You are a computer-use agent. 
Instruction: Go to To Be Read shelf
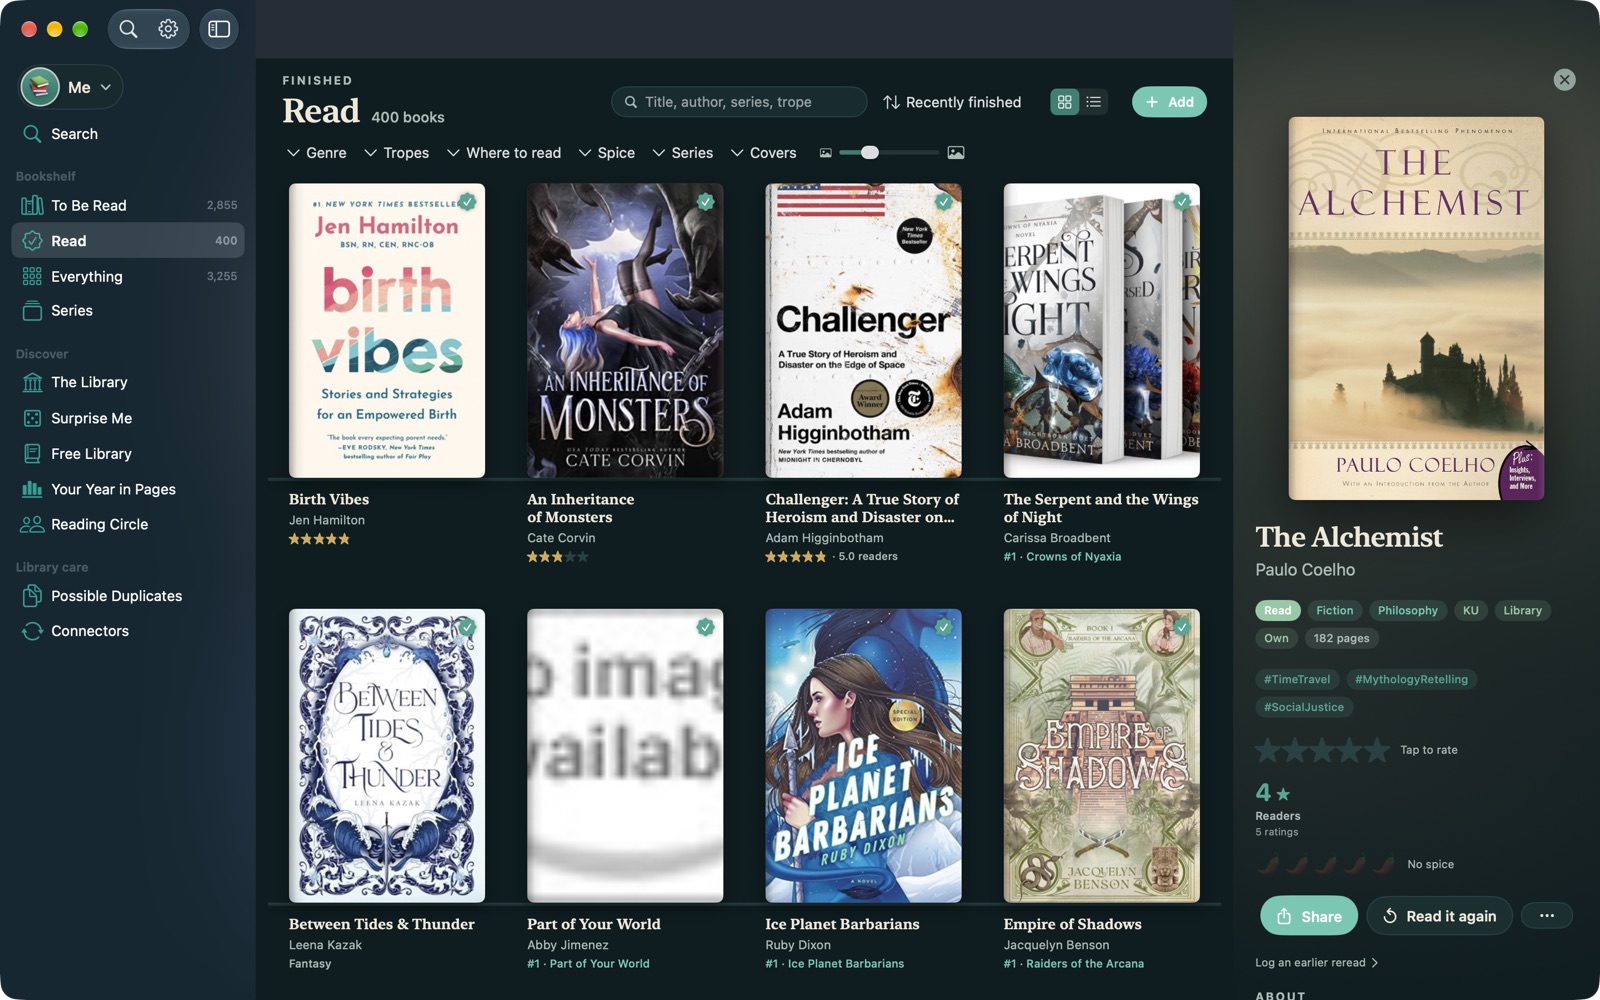[x=128, y=205]
